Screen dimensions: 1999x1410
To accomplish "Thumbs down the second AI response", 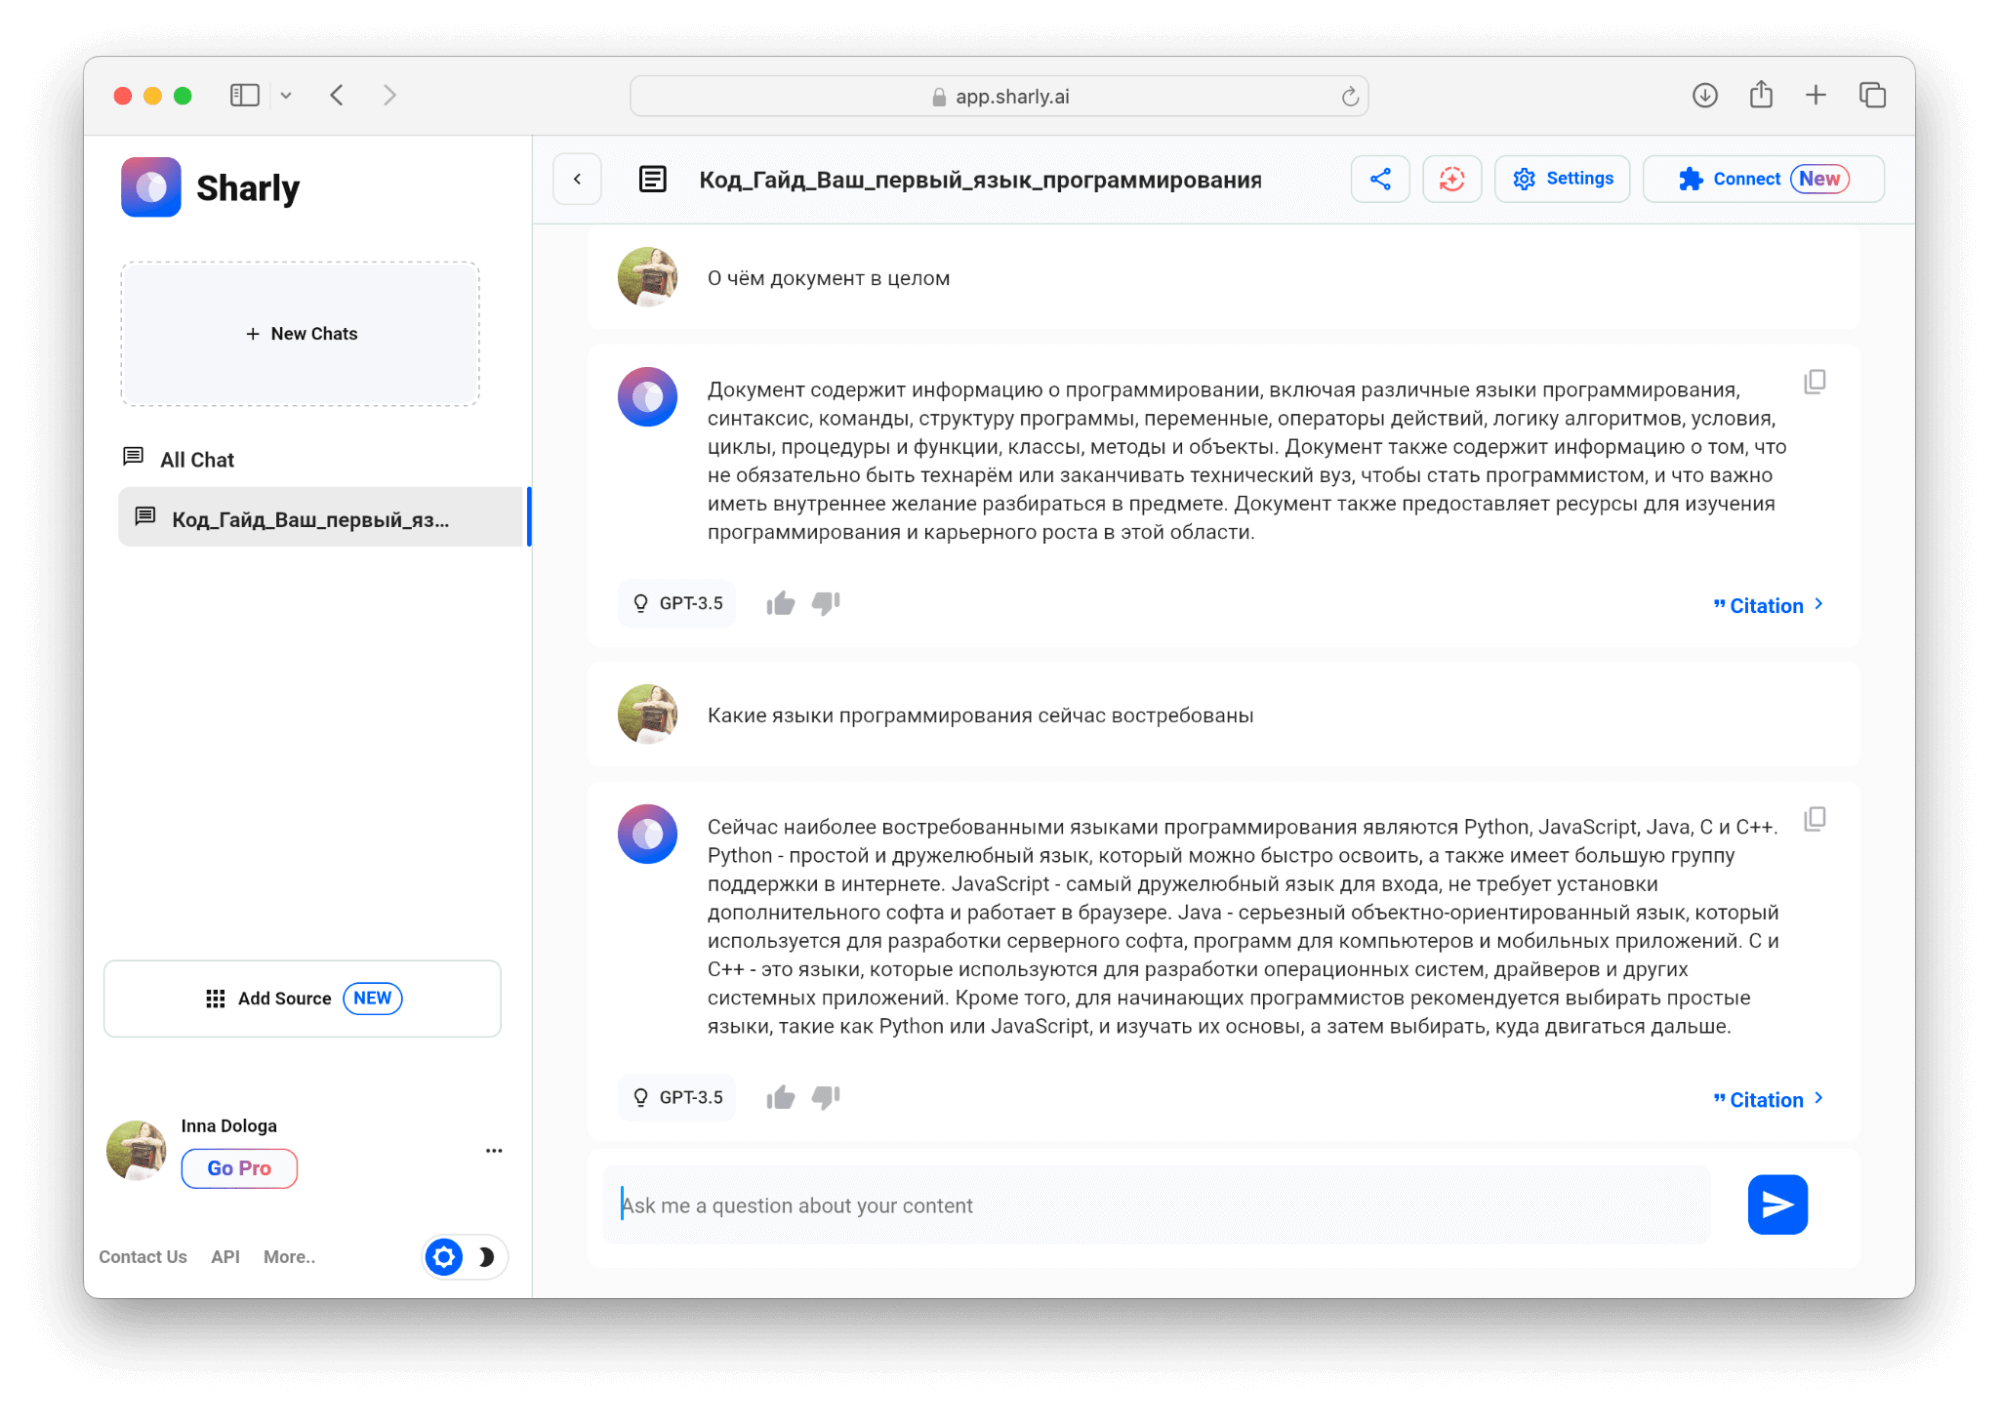I will (826, 1097).
